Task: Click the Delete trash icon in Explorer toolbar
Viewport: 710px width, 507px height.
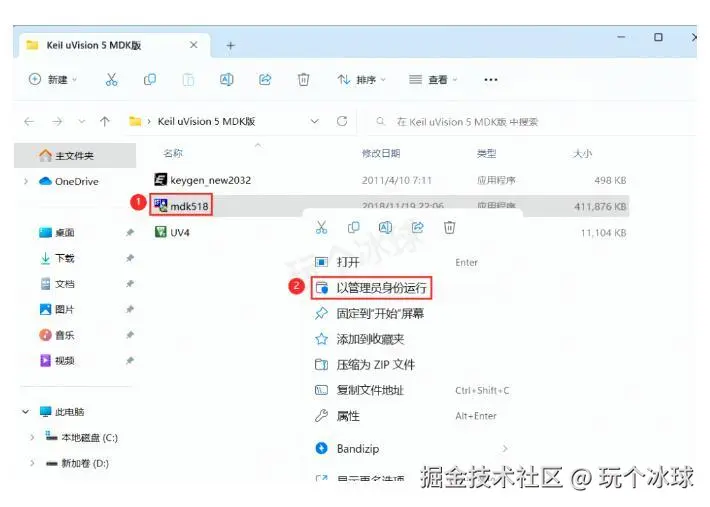Action: pos(303,80)
